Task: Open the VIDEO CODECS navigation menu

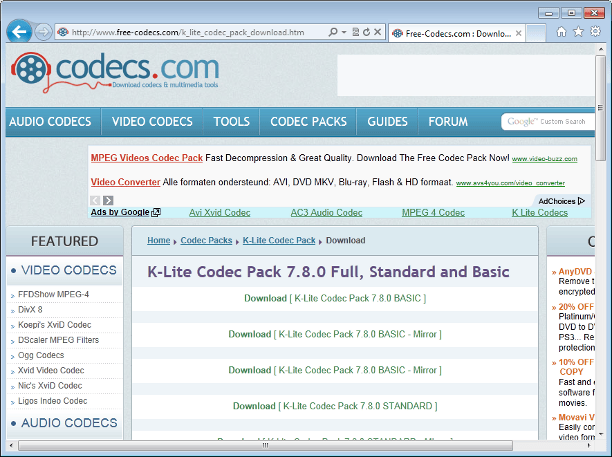Action: (x=152, y=122)
